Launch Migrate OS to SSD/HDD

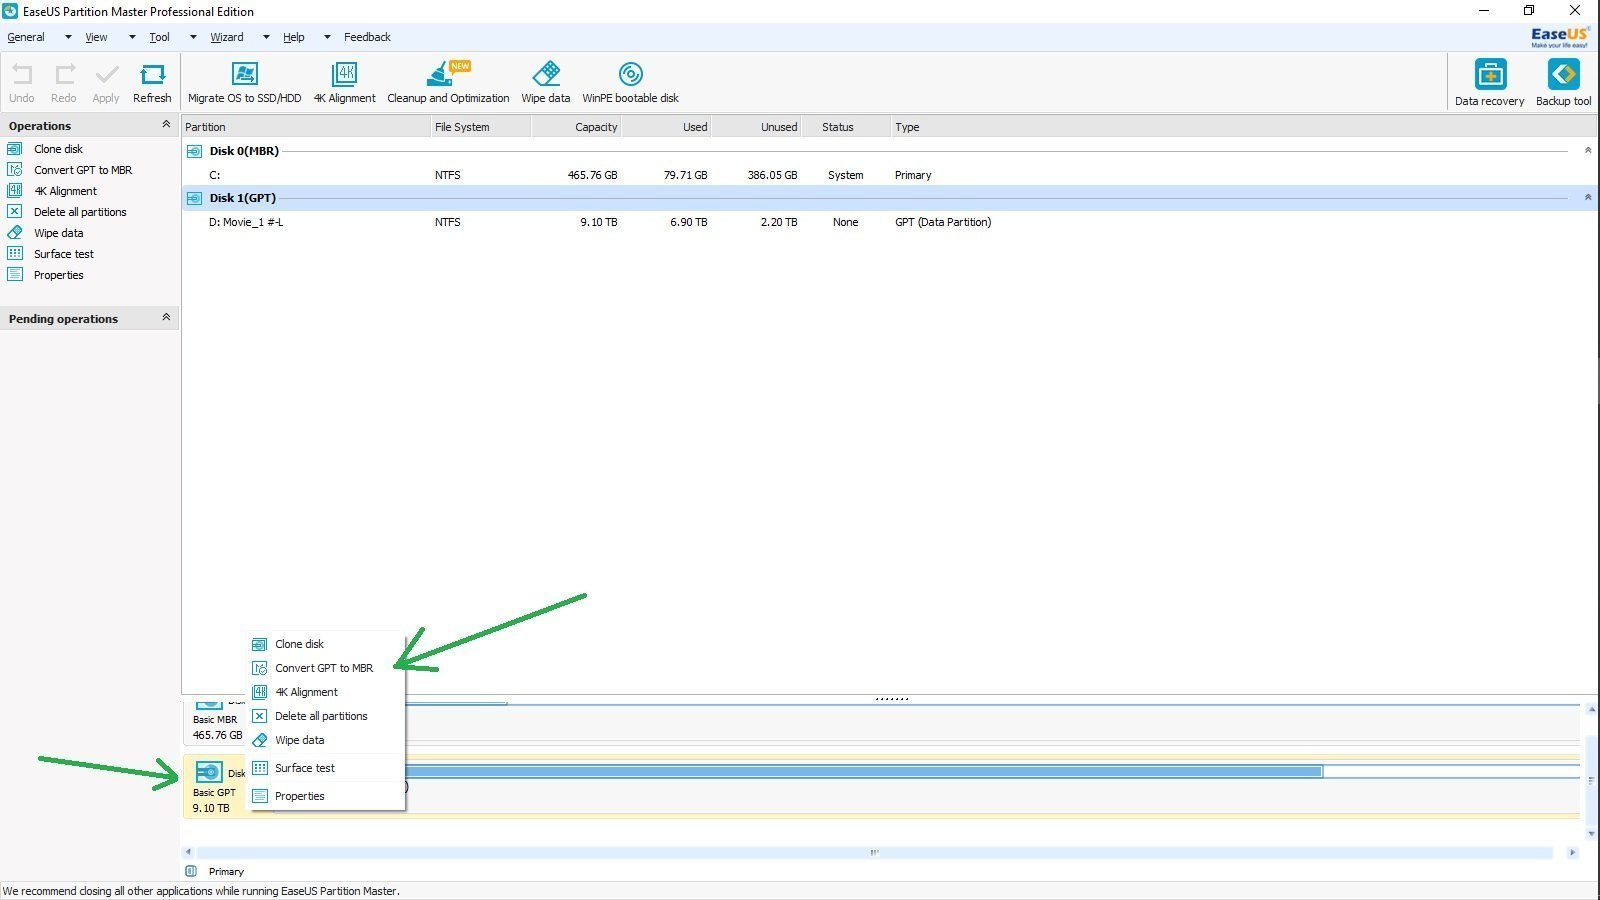[245, 83]
